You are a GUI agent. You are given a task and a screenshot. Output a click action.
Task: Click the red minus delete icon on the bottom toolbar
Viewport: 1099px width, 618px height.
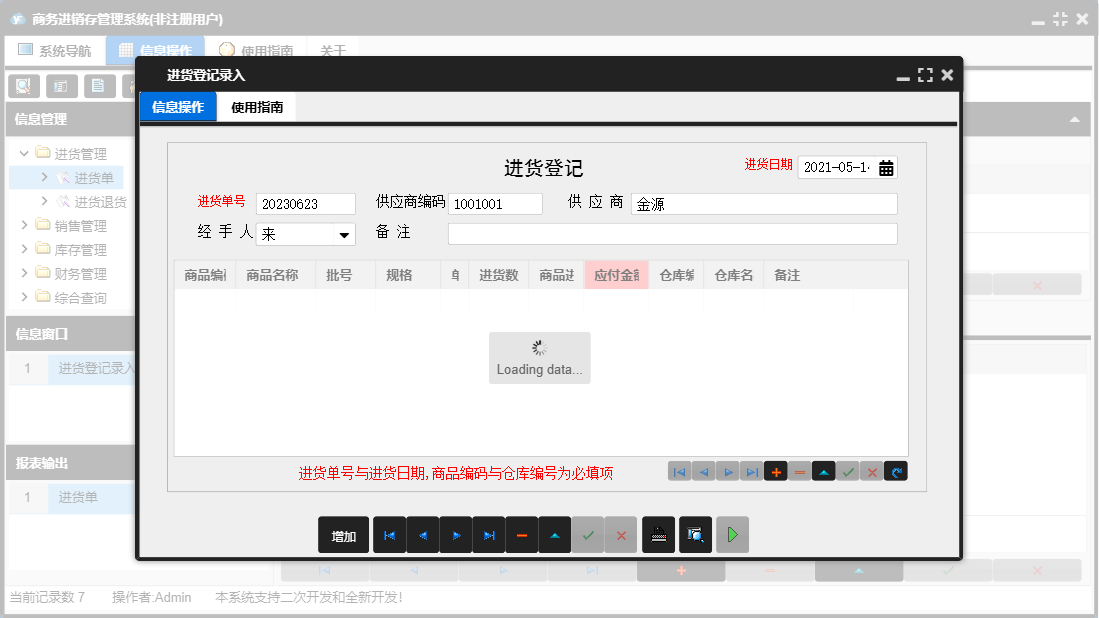pyautogui.click(x=521, y=534)
